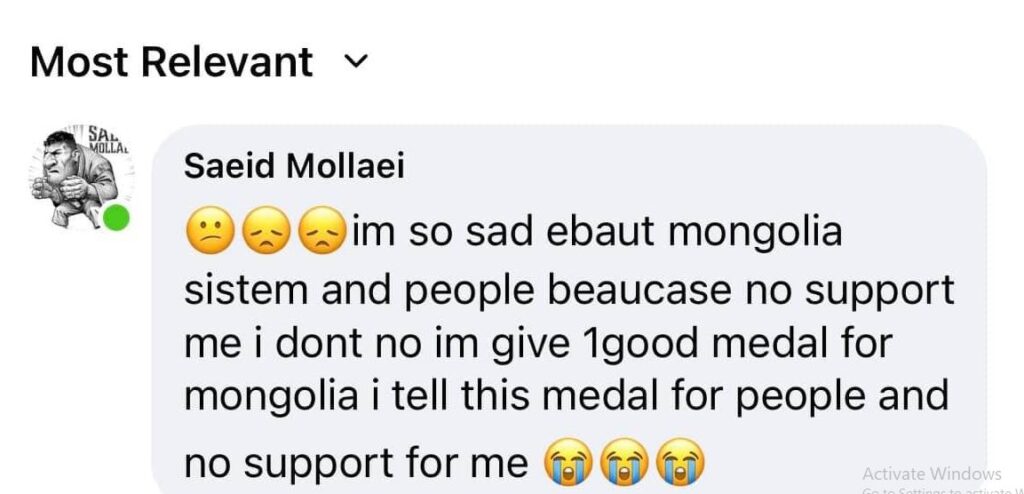Click the 'im so sad ebaut mongolia' line
The image size is (1024, 494).
[596, 234]
